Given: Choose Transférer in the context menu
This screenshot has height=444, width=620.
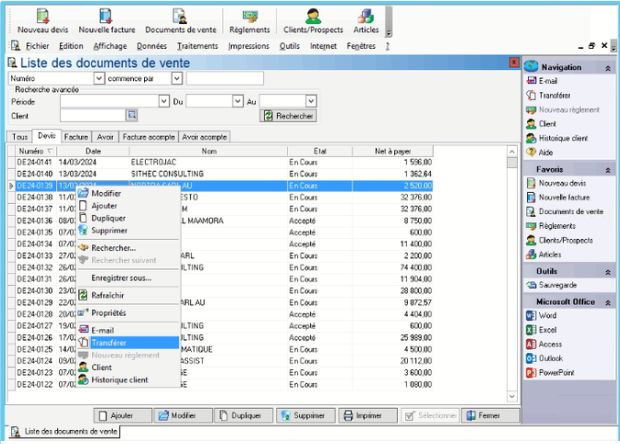Looking at the screenshot, I should point(128,343).
